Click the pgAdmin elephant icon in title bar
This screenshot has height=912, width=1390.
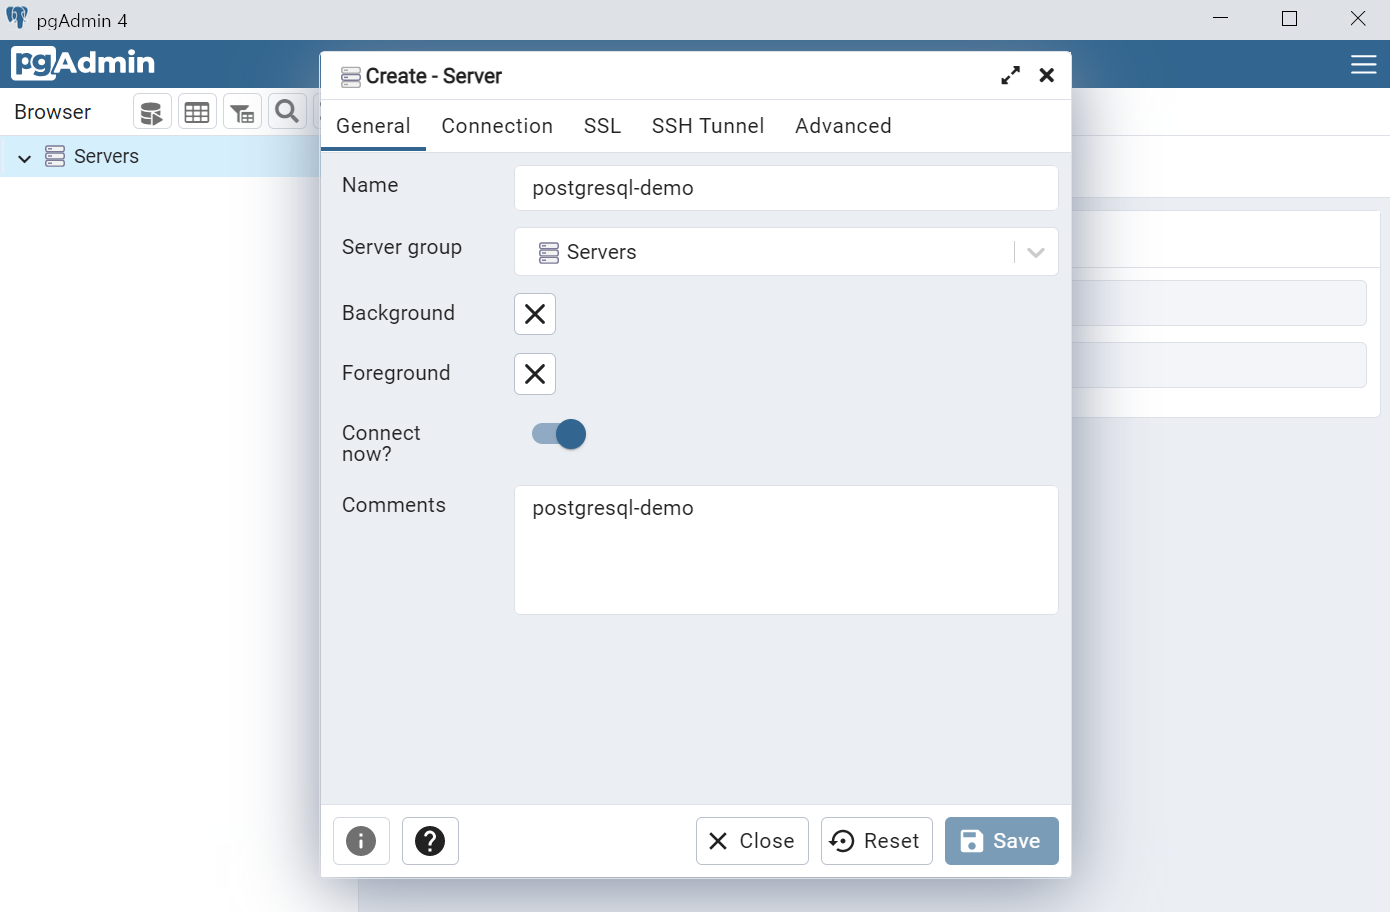pyautogui.click(x=17, y=18)
